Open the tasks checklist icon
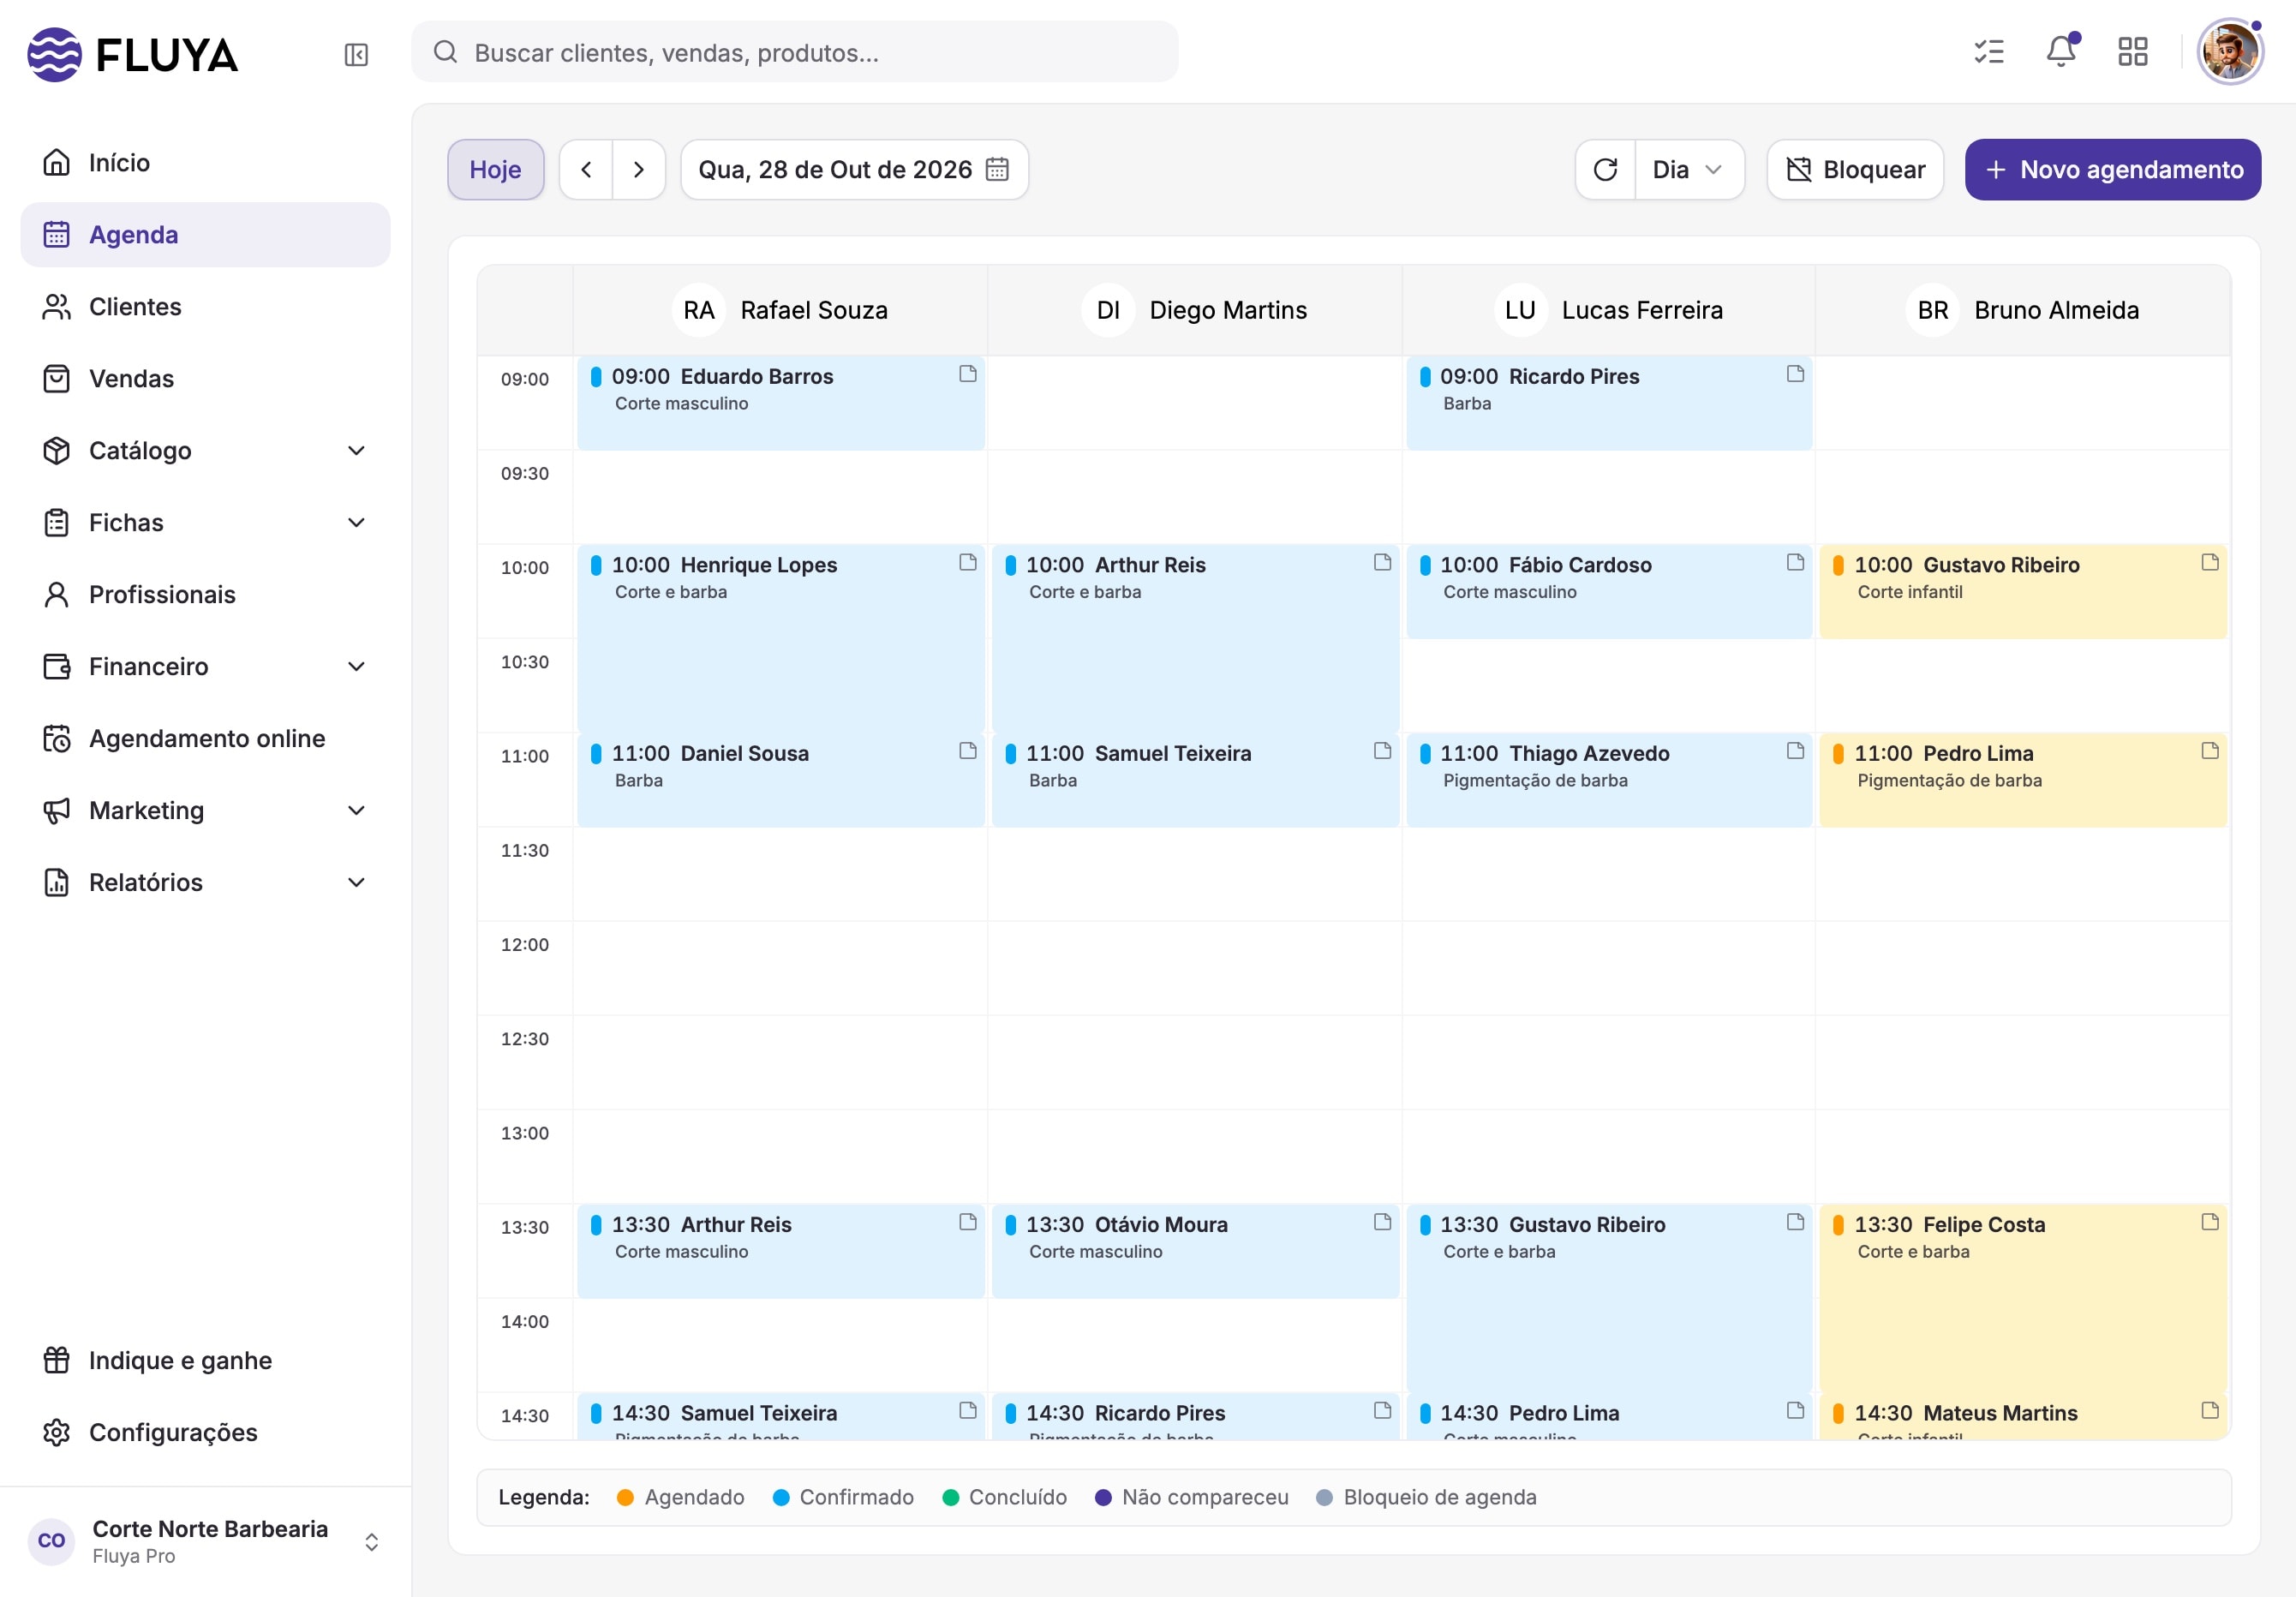This screenshot has height=1597, width=2296. click(1989, 52)
